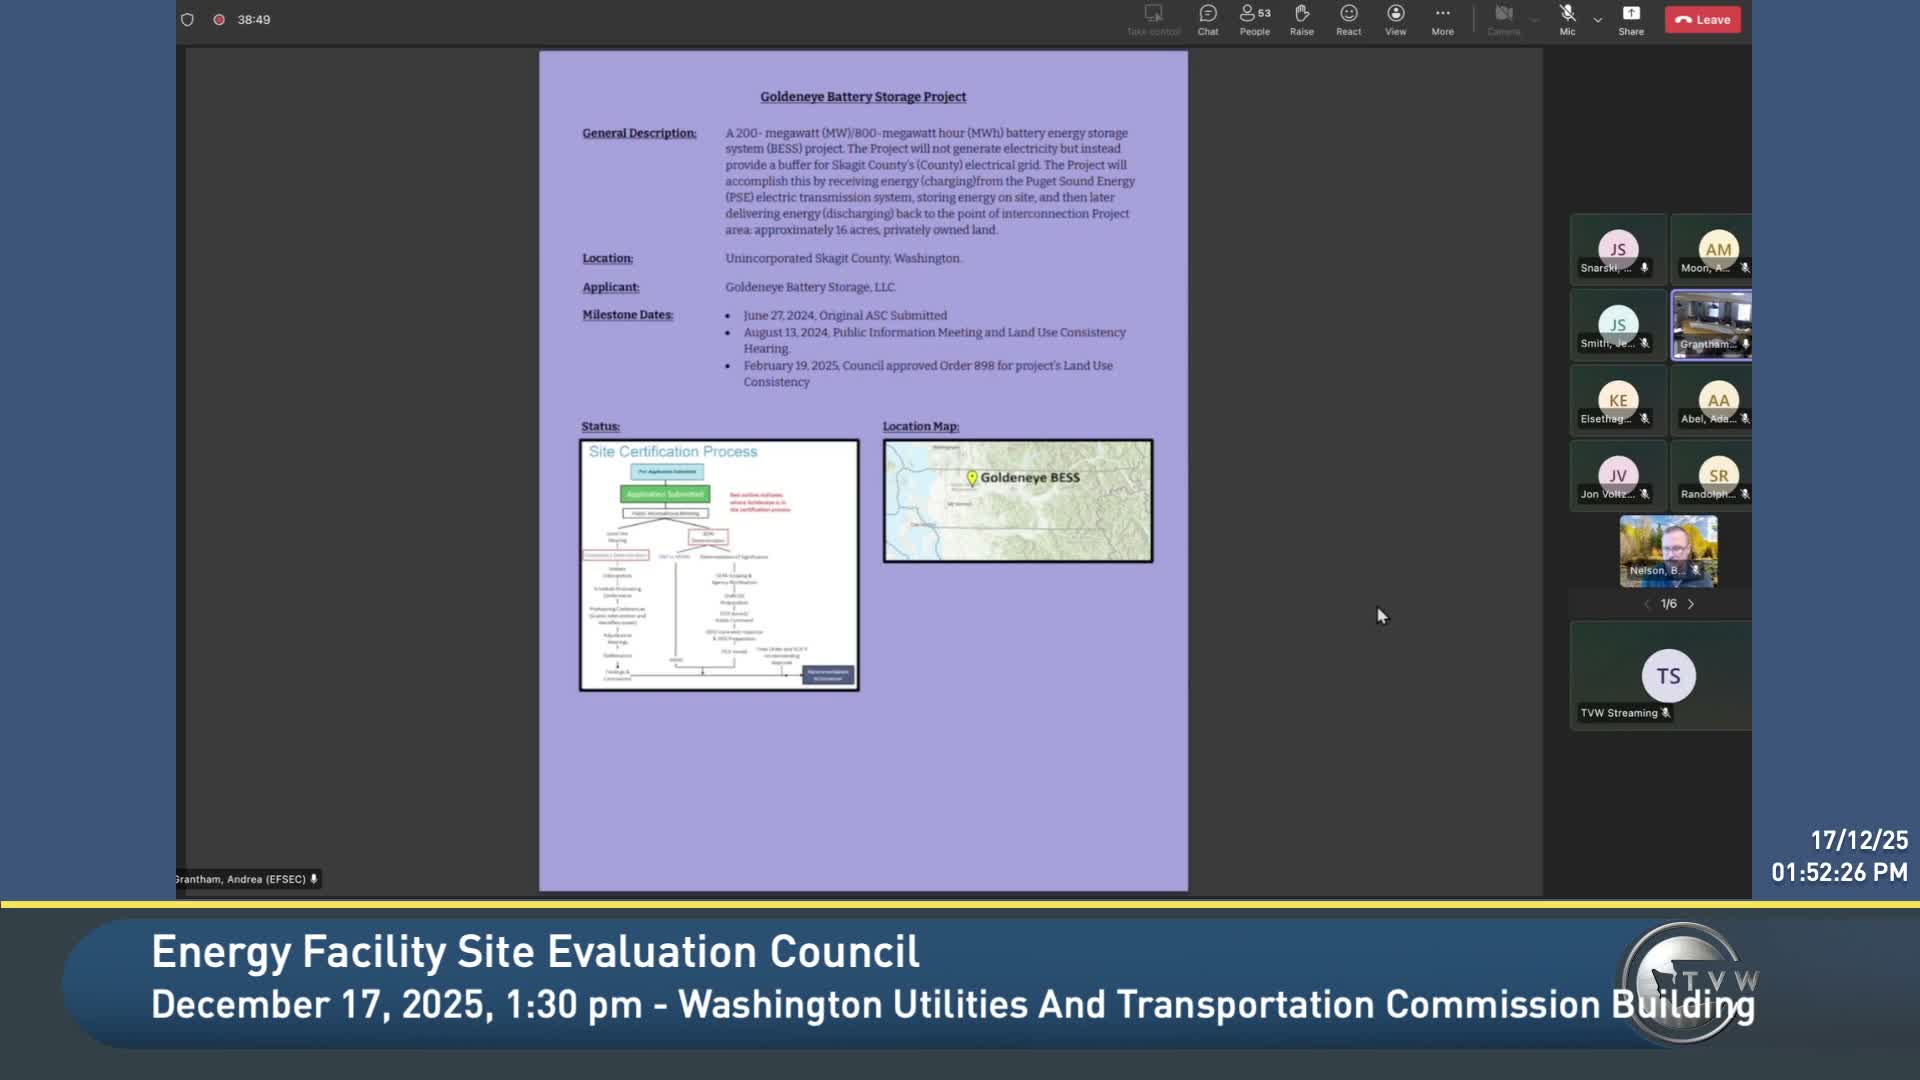The height and width of the screenshot is (1080, 1920).
Task: Expand the Mic options dropdown arrow
Action: 1598,20
